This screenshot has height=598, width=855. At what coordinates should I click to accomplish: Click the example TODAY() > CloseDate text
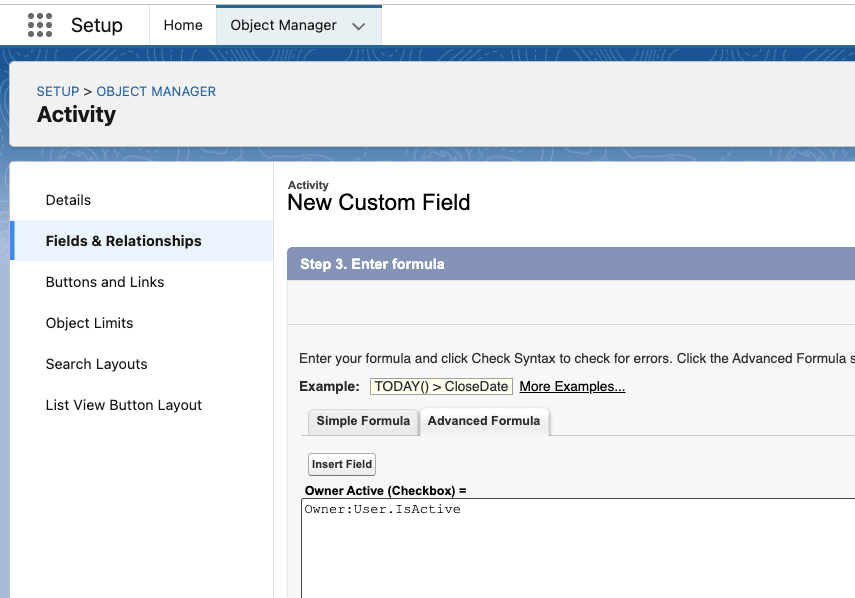441,386
